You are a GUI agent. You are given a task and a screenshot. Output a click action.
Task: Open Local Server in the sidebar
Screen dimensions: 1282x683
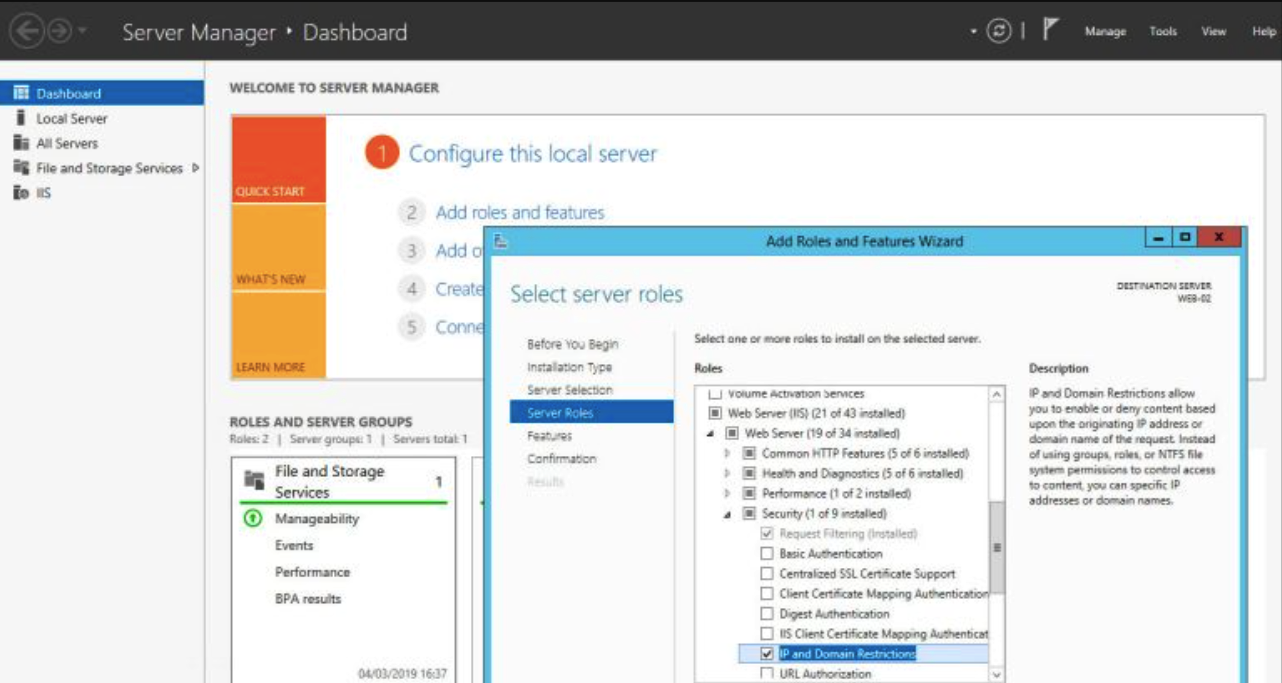click(x=72, y=118)
